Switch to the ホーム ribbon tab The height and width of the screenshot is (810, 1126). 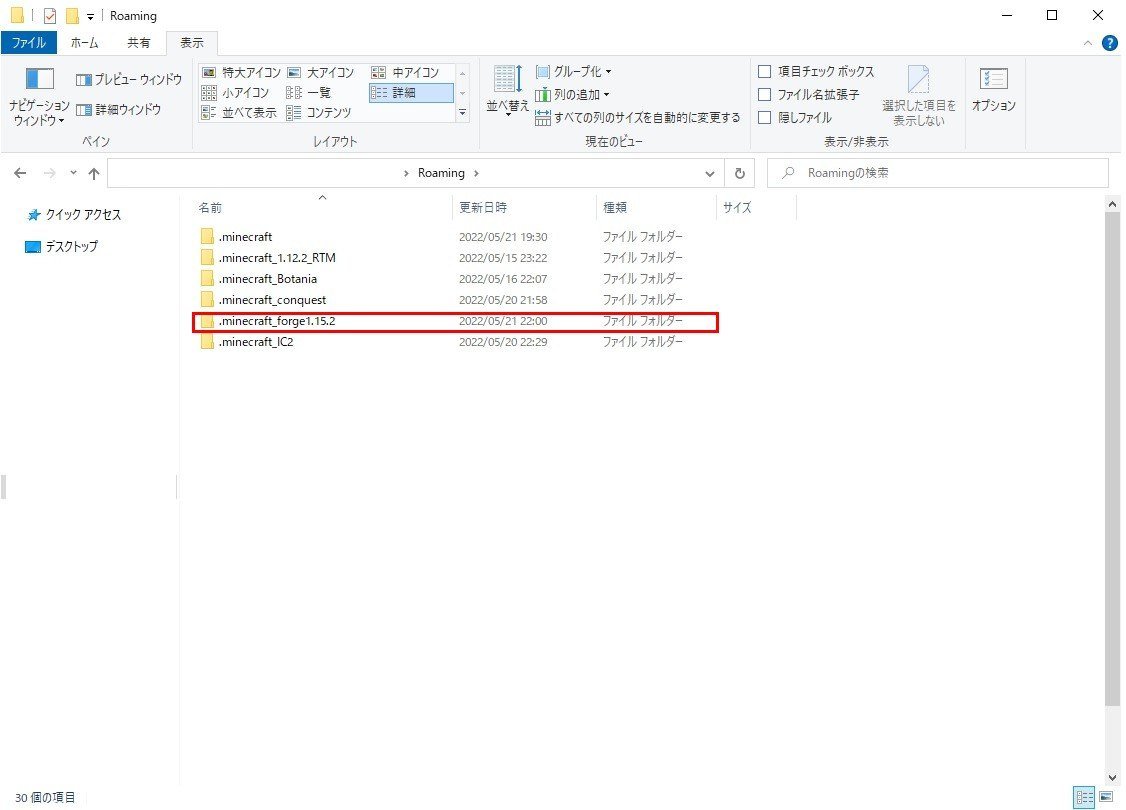pos(85,43)
